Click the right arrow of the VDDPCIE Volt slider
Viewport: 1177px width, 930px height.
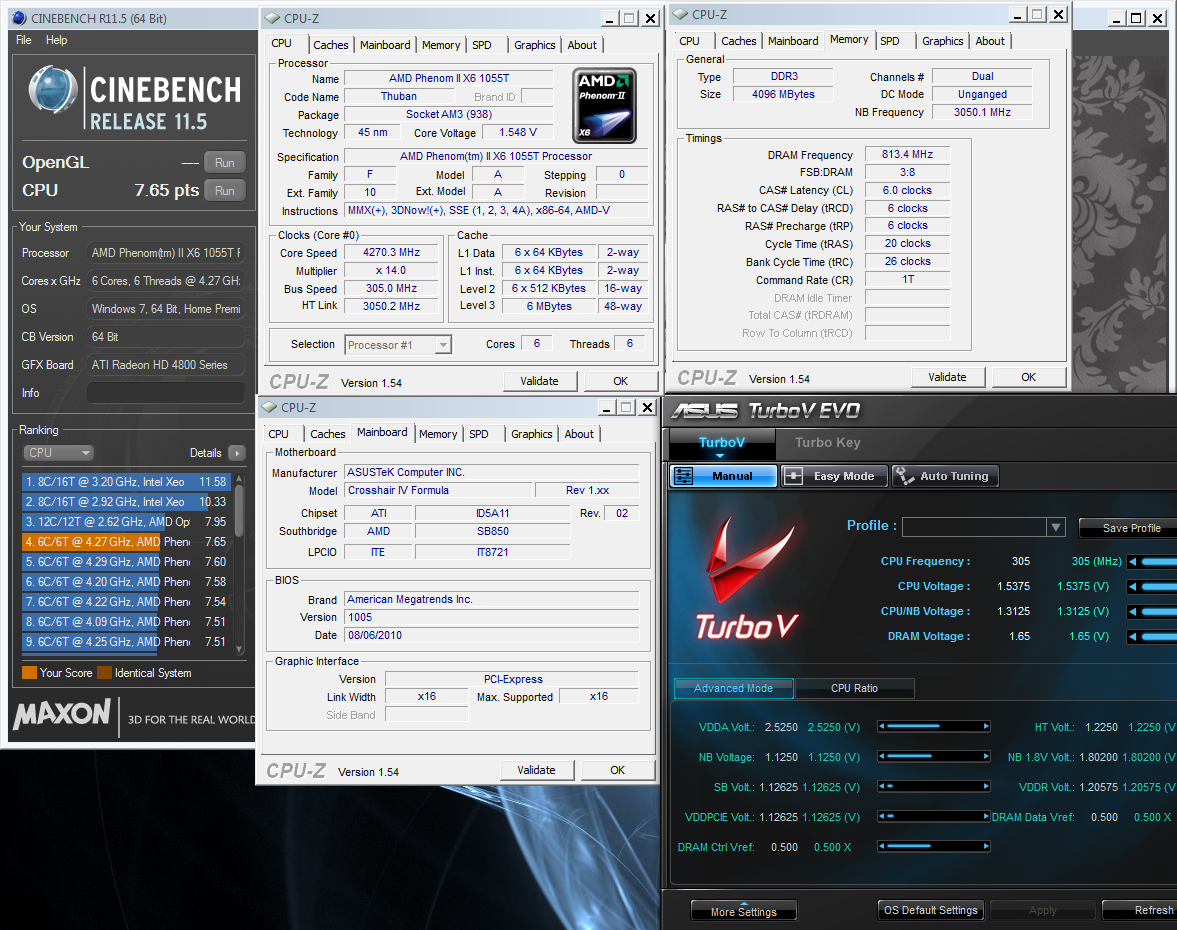986,817
